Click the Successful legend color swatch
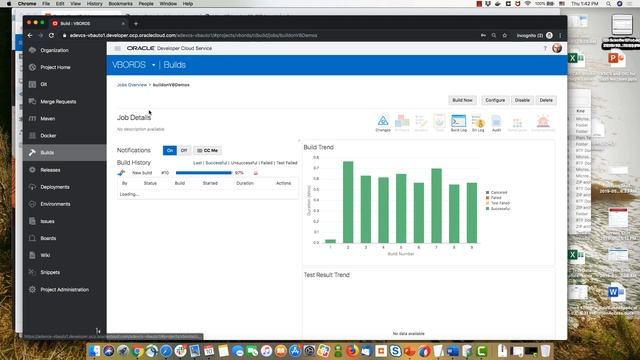This screenshot has width=640, height=360. coord(487,209)
